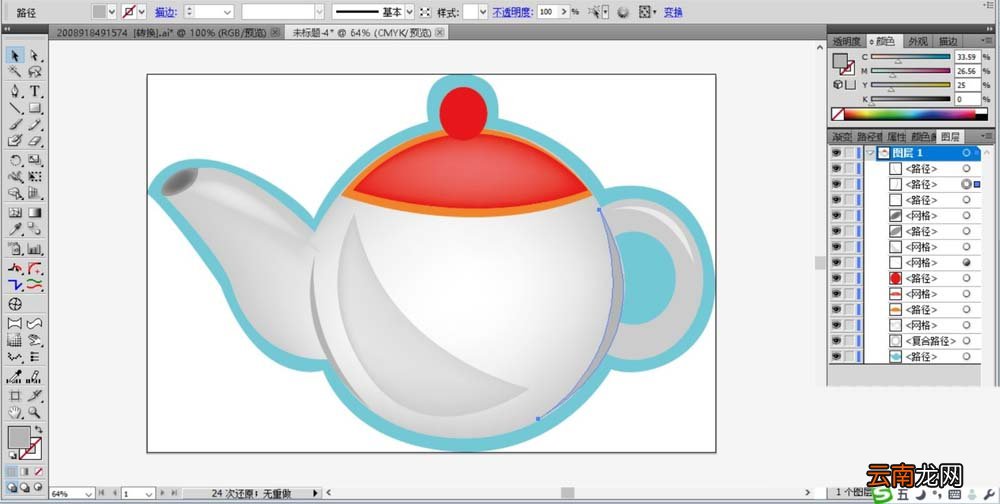Viewport: 1000px width, 504px height.
Task: Open the stroke weight dropdown
Action: point(227,11)
